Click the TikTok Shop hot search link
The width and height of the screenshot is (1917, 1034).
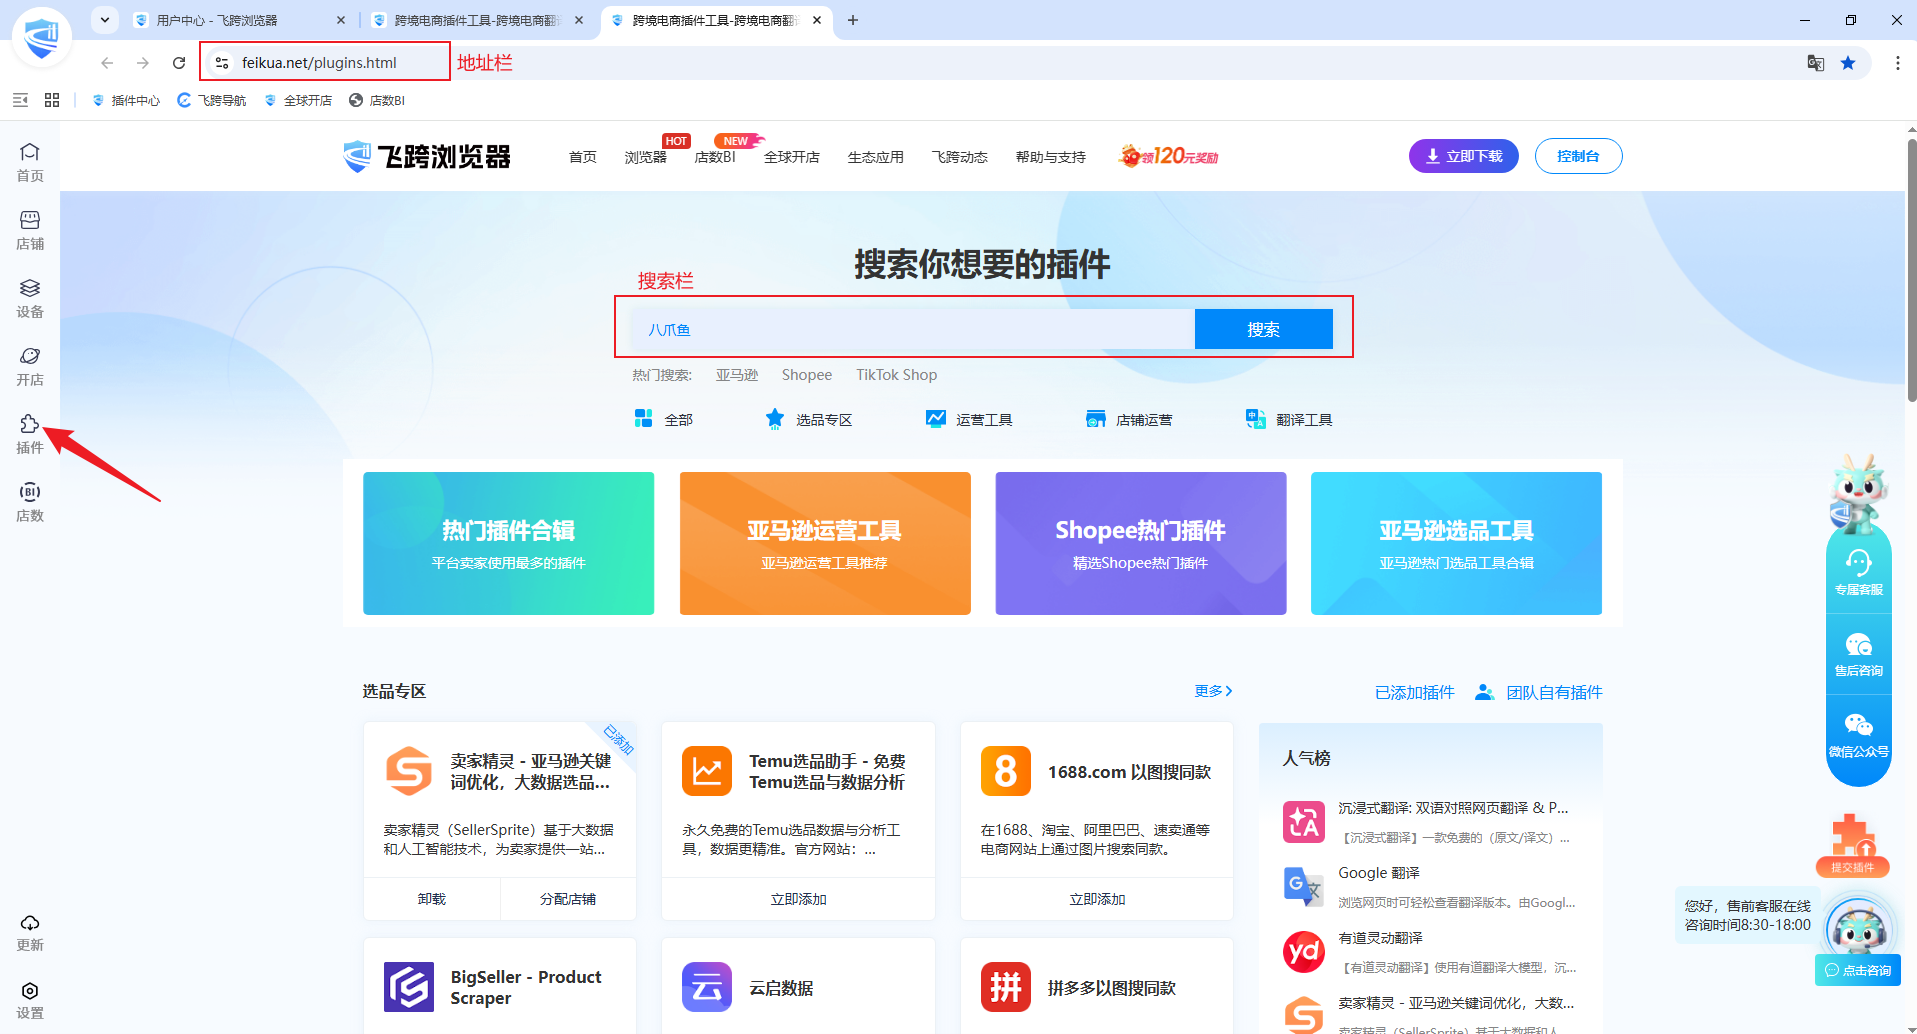click(897, 375)
